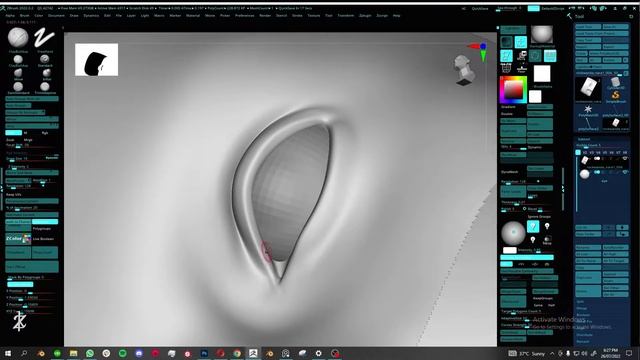The image size is (640, 360).
Task: Click the light placement sphere
Action: 513,233
